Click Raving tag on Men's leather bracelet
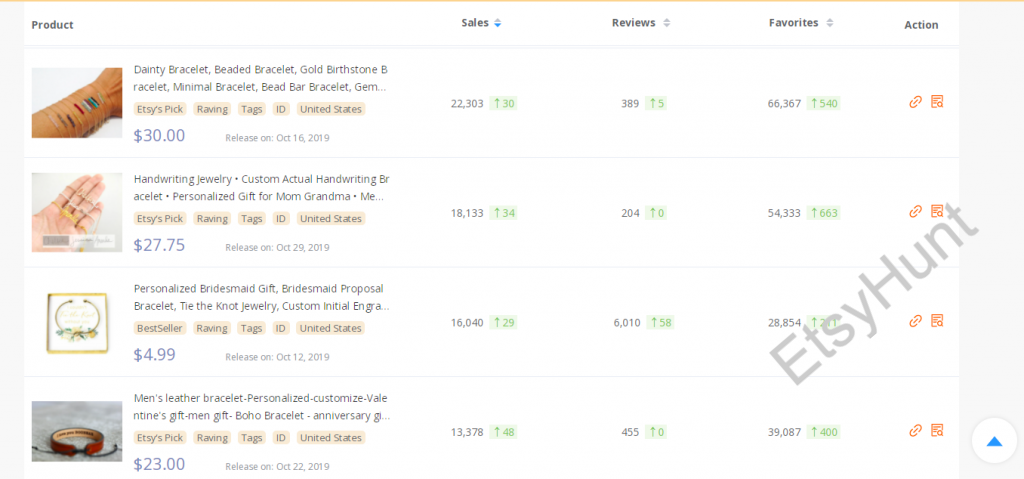 tap(212, 438)
